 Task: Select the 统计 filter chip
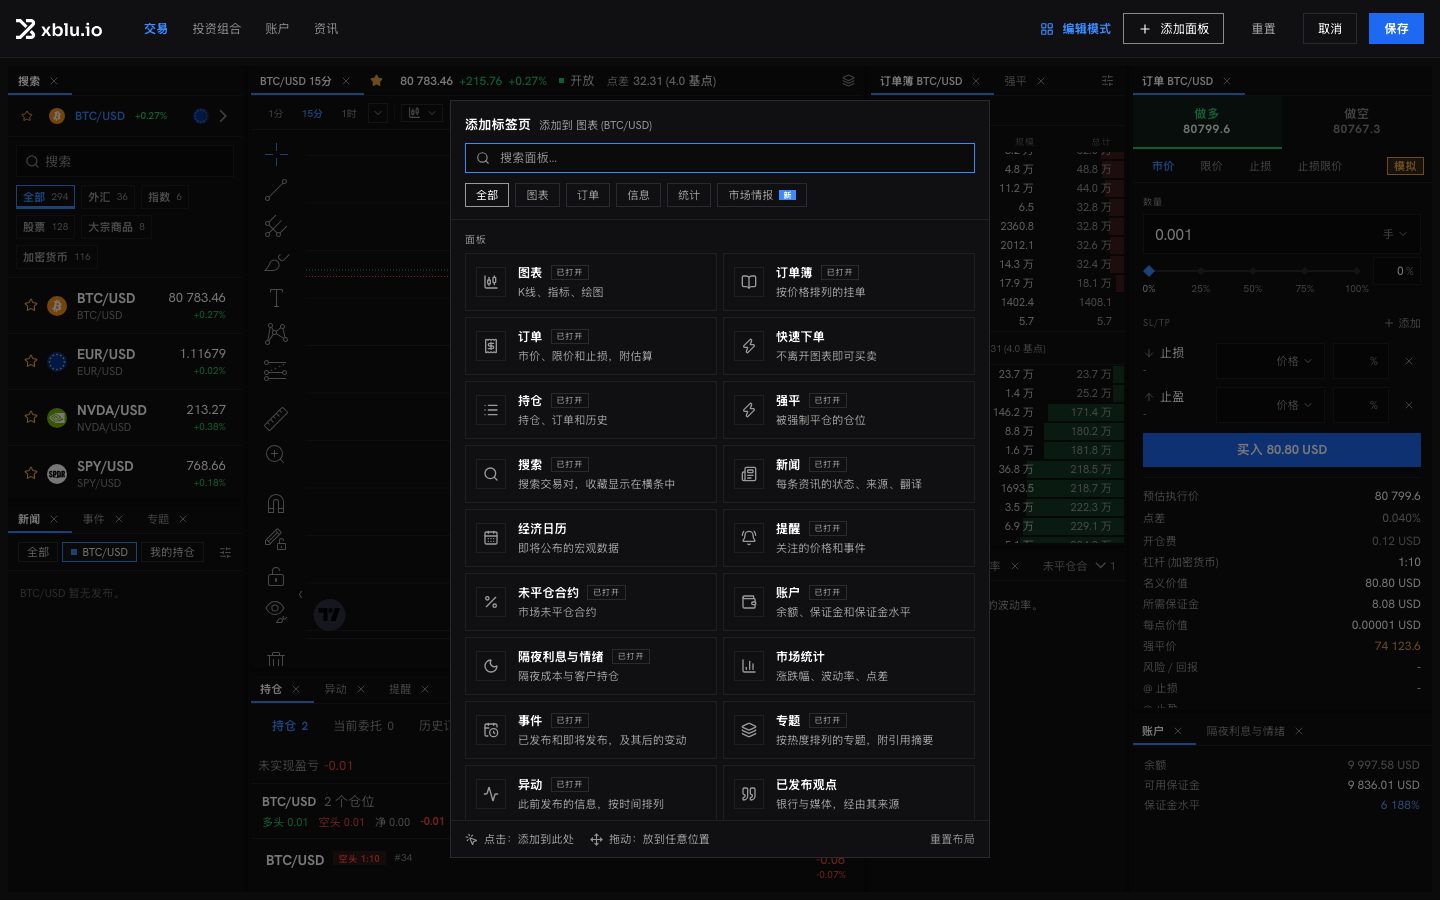coord(689,195)
